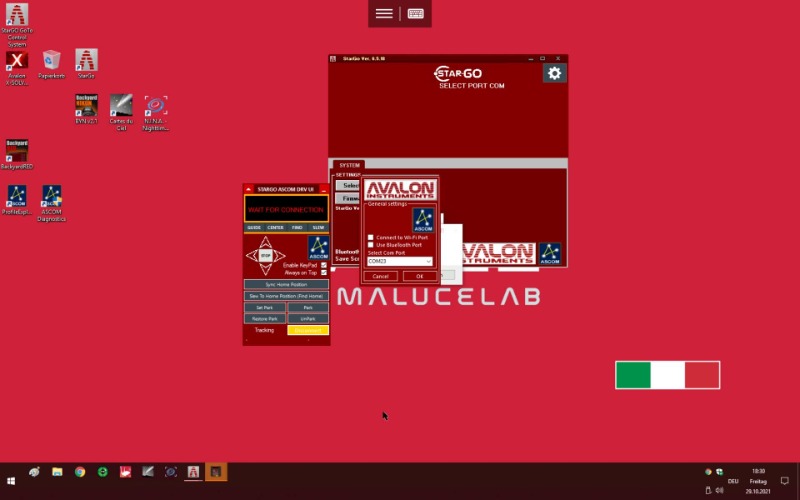This screenshot has height=500, width=800.
Task: Click the Sync Home Position button
Action: [286, 285]
